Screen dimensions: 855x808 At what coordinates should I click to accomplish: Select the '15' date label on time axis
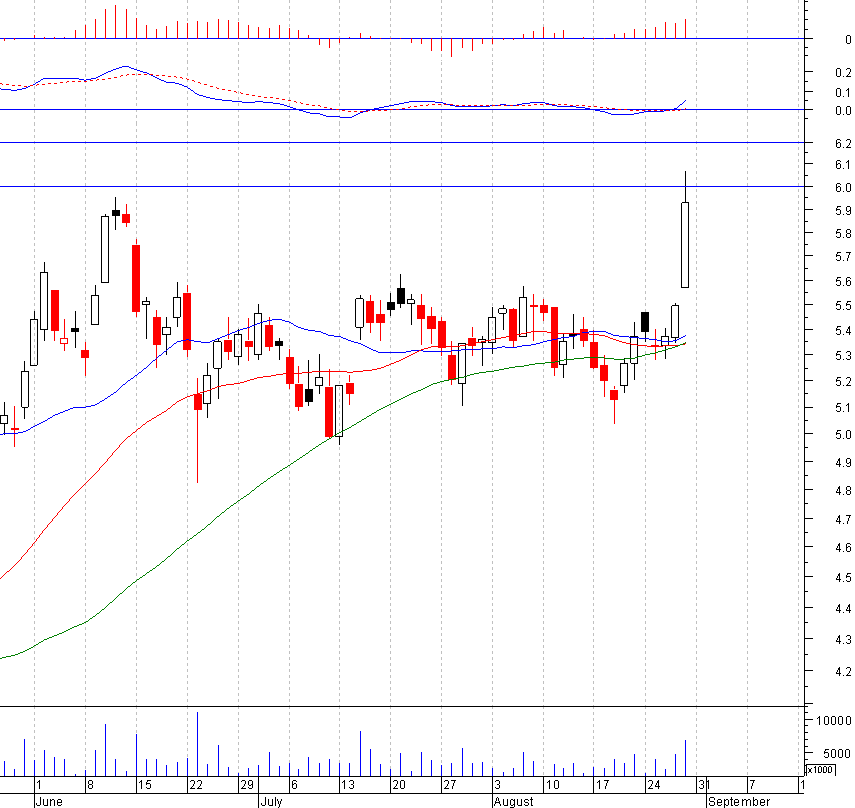tap(144, 785)
